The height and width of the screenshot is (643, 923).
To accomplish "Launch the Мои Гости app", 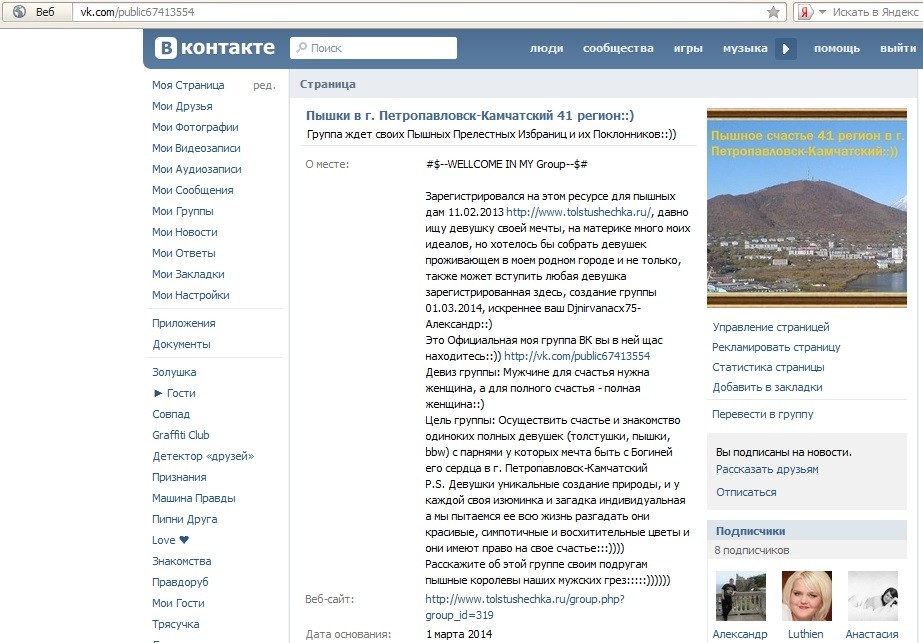I will 178,604.
